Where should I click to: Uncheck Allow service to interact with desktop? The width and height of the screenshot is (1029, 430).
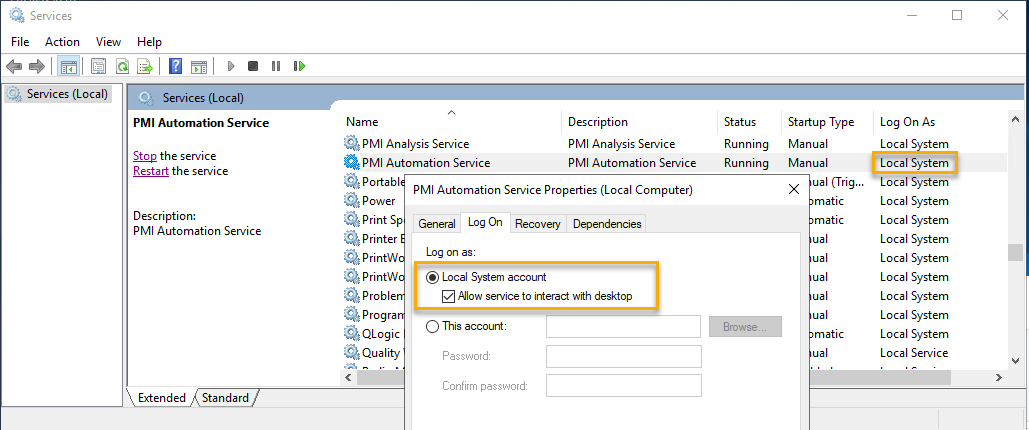coord(448,296)
